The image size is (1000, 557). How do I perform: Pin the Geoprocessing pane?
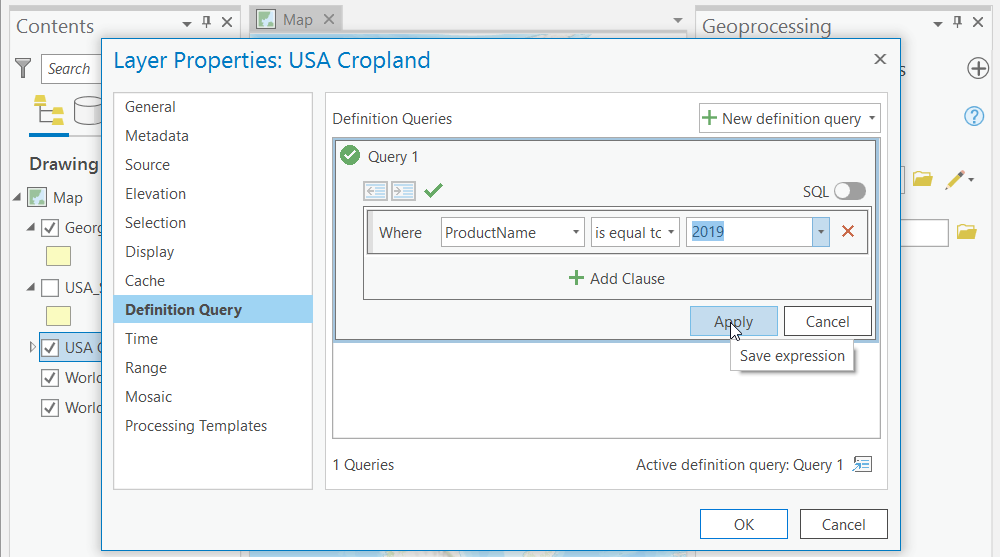957,22
